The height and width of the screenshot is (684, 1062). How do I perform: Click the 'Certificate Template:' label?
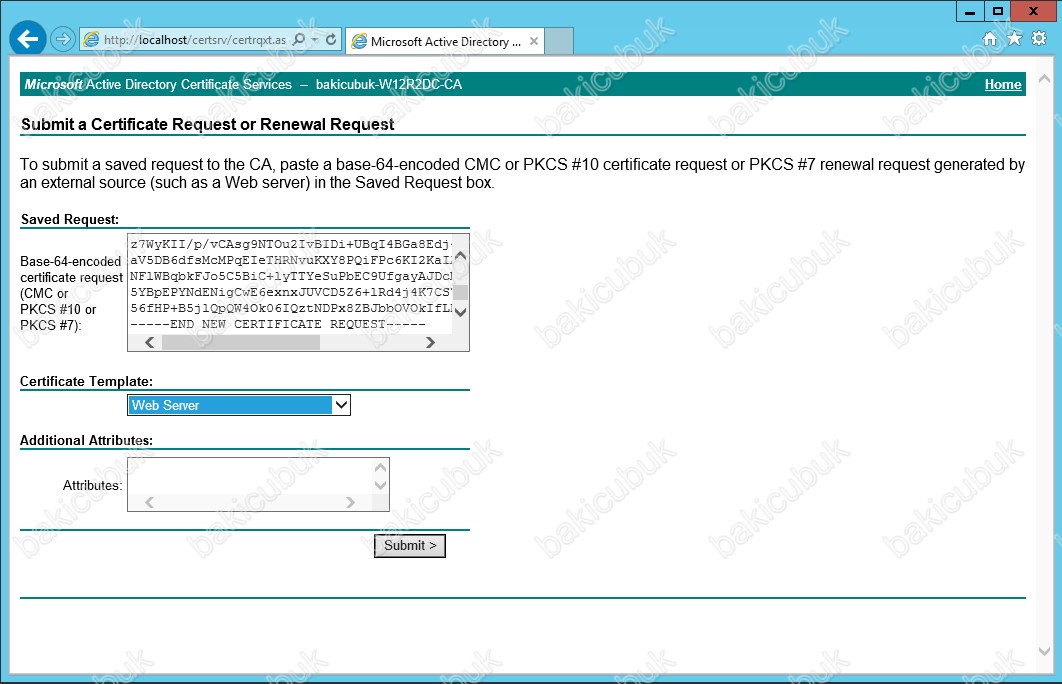point(86,381)
